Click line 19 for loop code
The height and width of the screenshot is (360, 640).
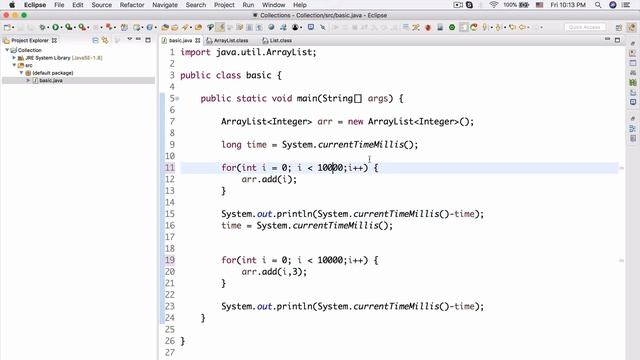pos(300,260)
